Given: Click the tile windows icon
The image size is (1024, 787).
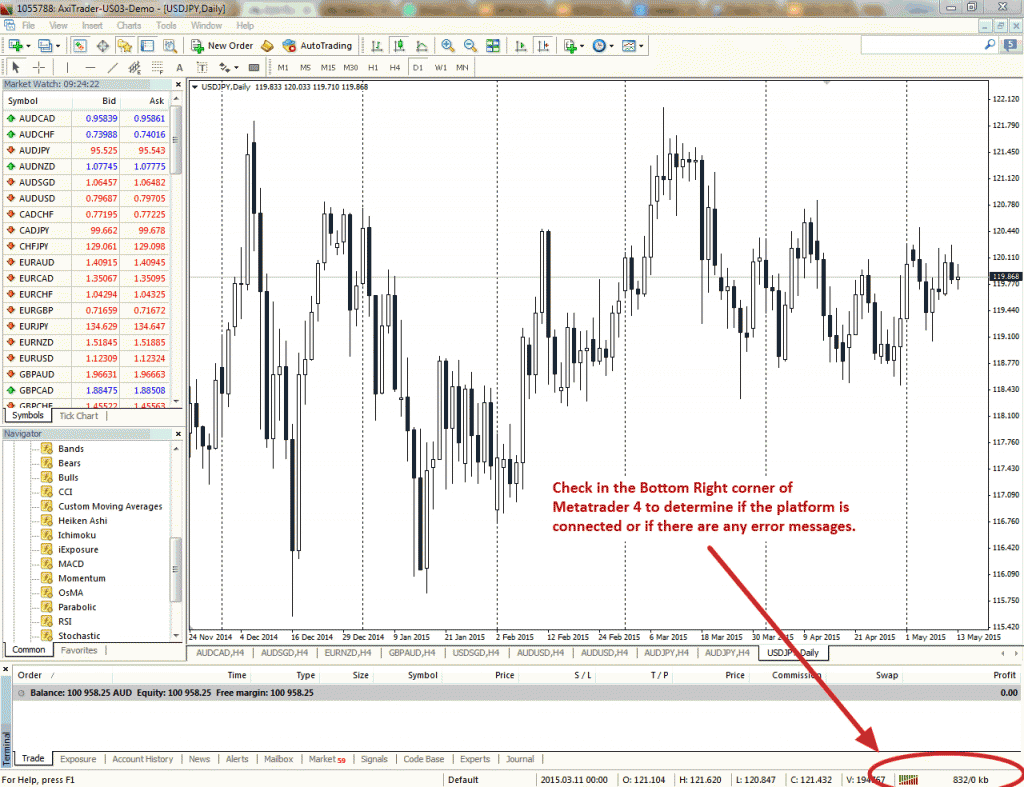Looking at the screenshot, I should (493, 46).
